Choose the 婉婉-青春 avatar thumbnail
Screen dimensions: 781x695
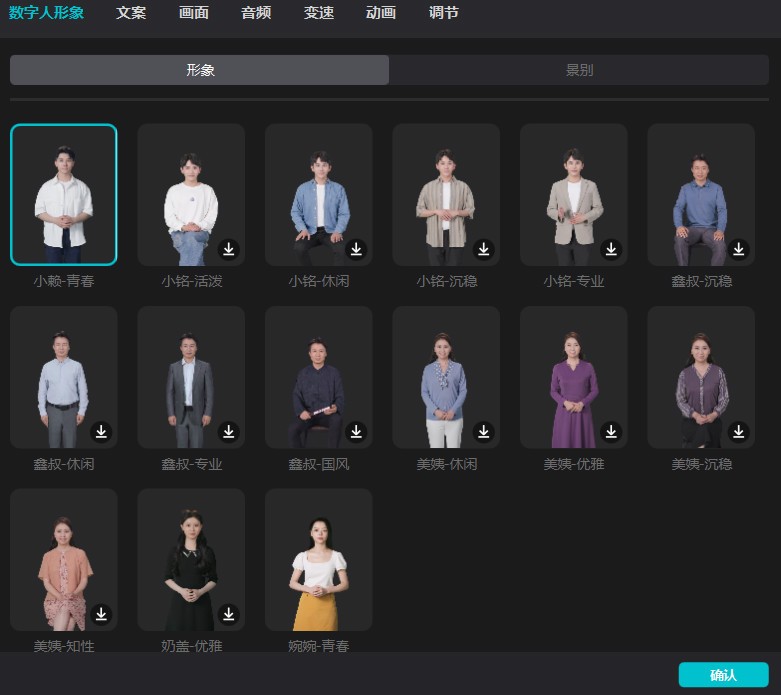tap(319, 559)
